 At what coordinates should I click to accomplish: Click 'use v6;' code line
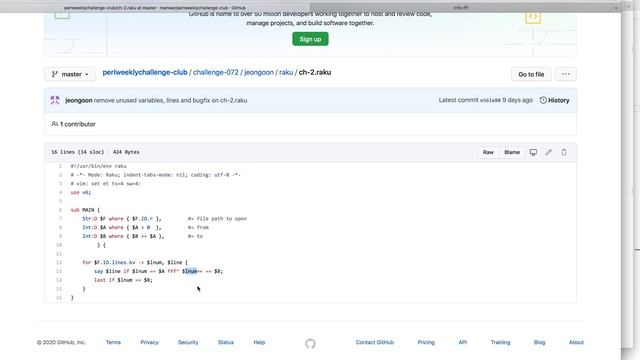pos(81,192)
